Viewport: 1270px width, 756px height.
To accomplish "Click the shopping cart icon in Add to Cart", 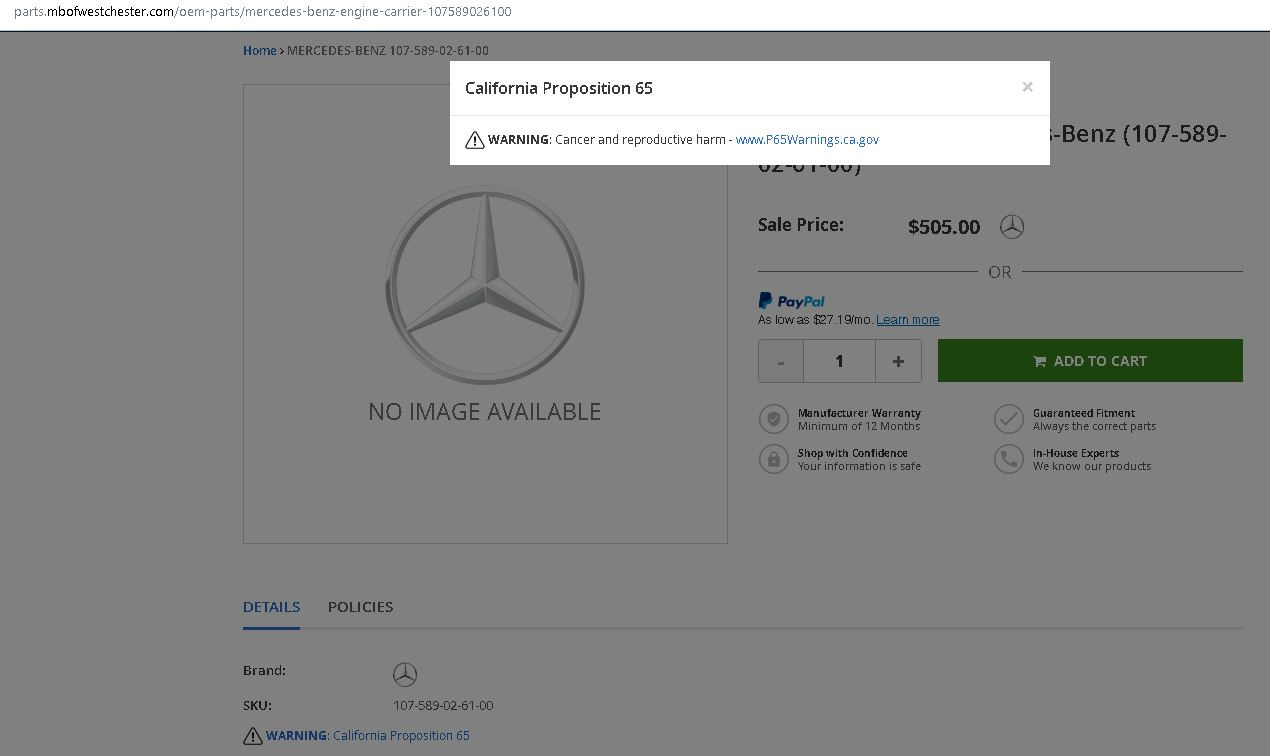I will tap(1040, 361).
